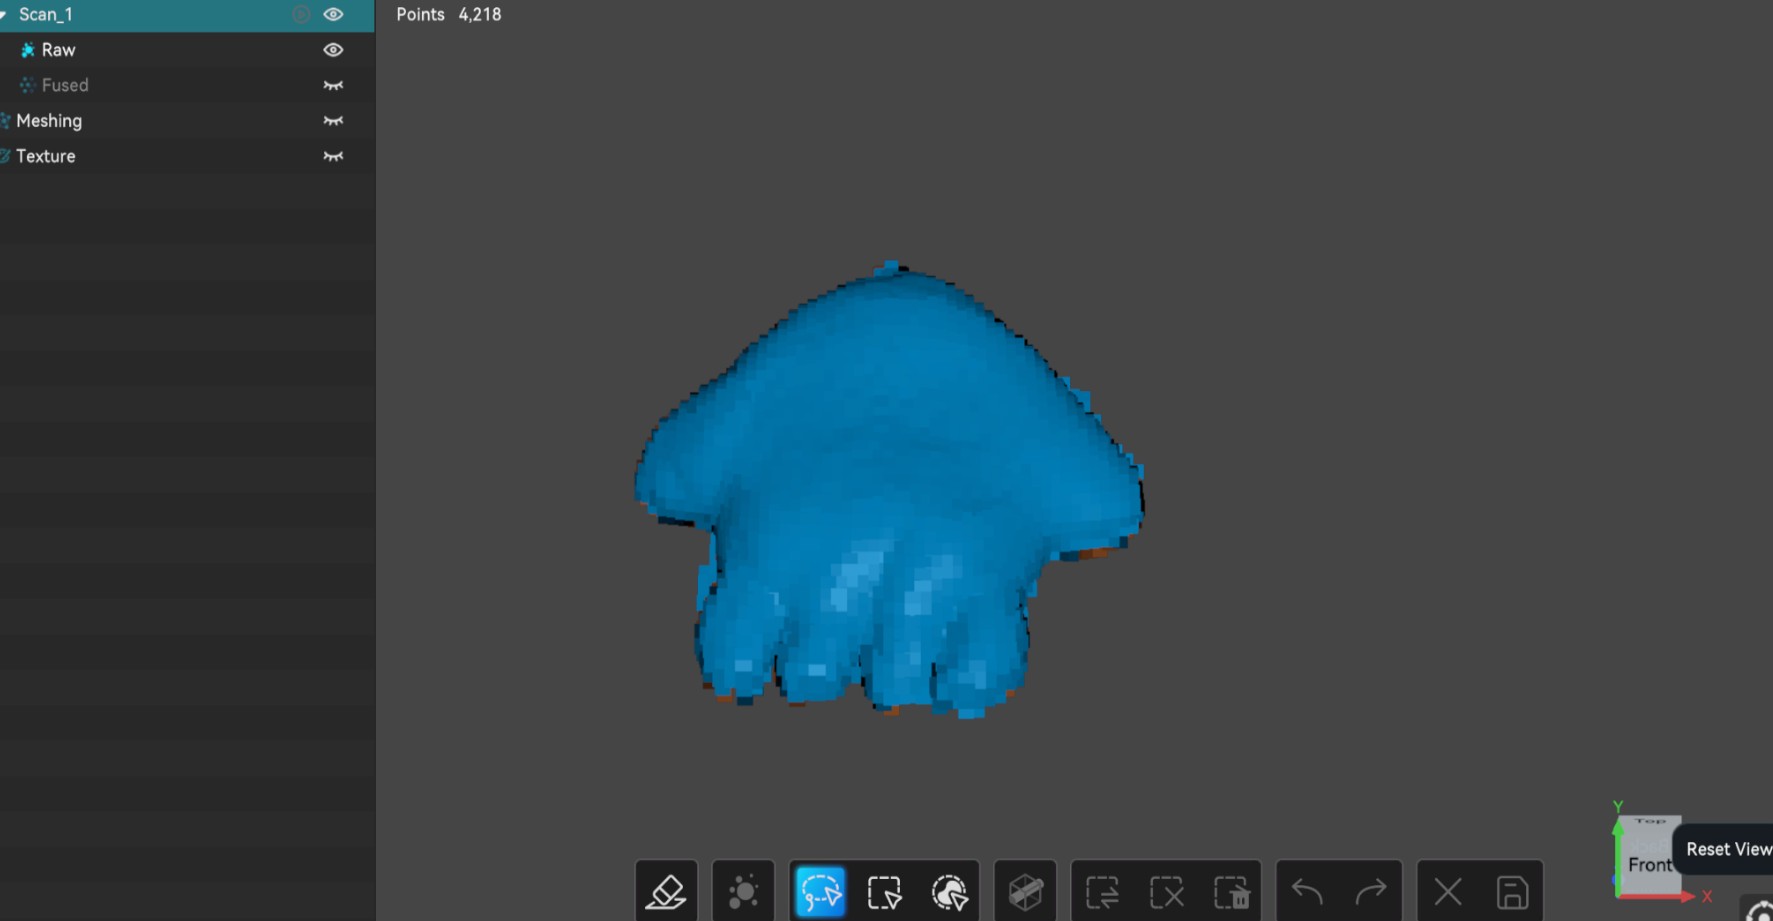Click the isolated points cleanup icon
Screen dimensions: 1773x921
click(x=743, y=891)
